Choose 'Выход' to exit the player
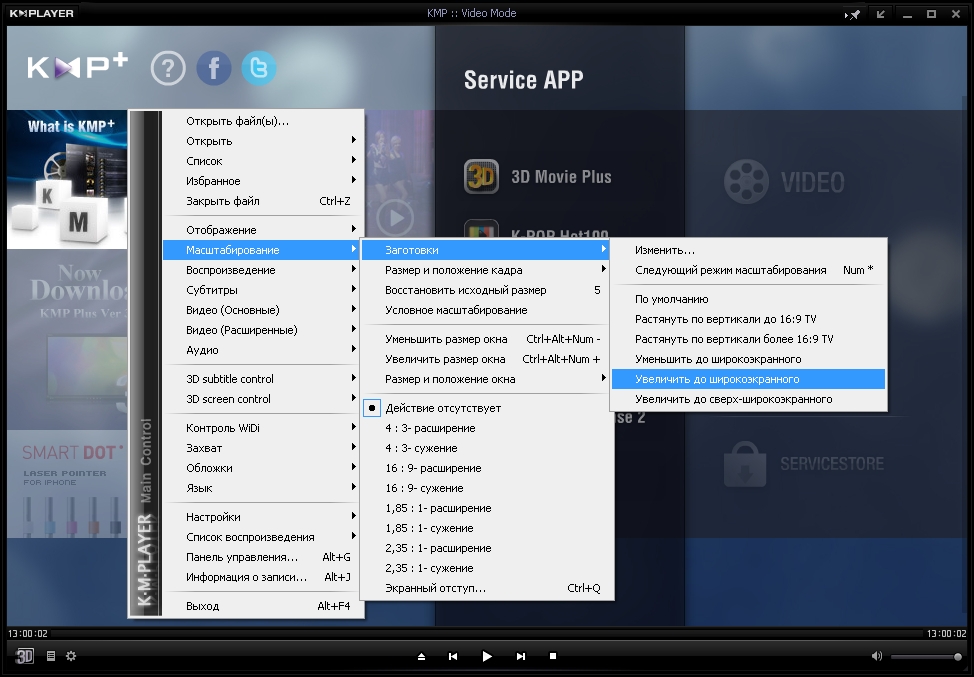974x677 pixels. click(262, 606)
